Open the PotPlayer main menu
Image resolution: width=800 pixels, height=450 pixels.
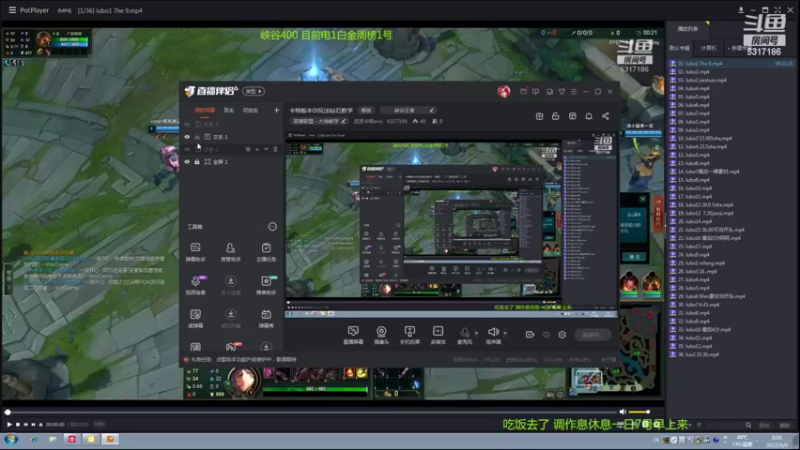pos(12,10)
